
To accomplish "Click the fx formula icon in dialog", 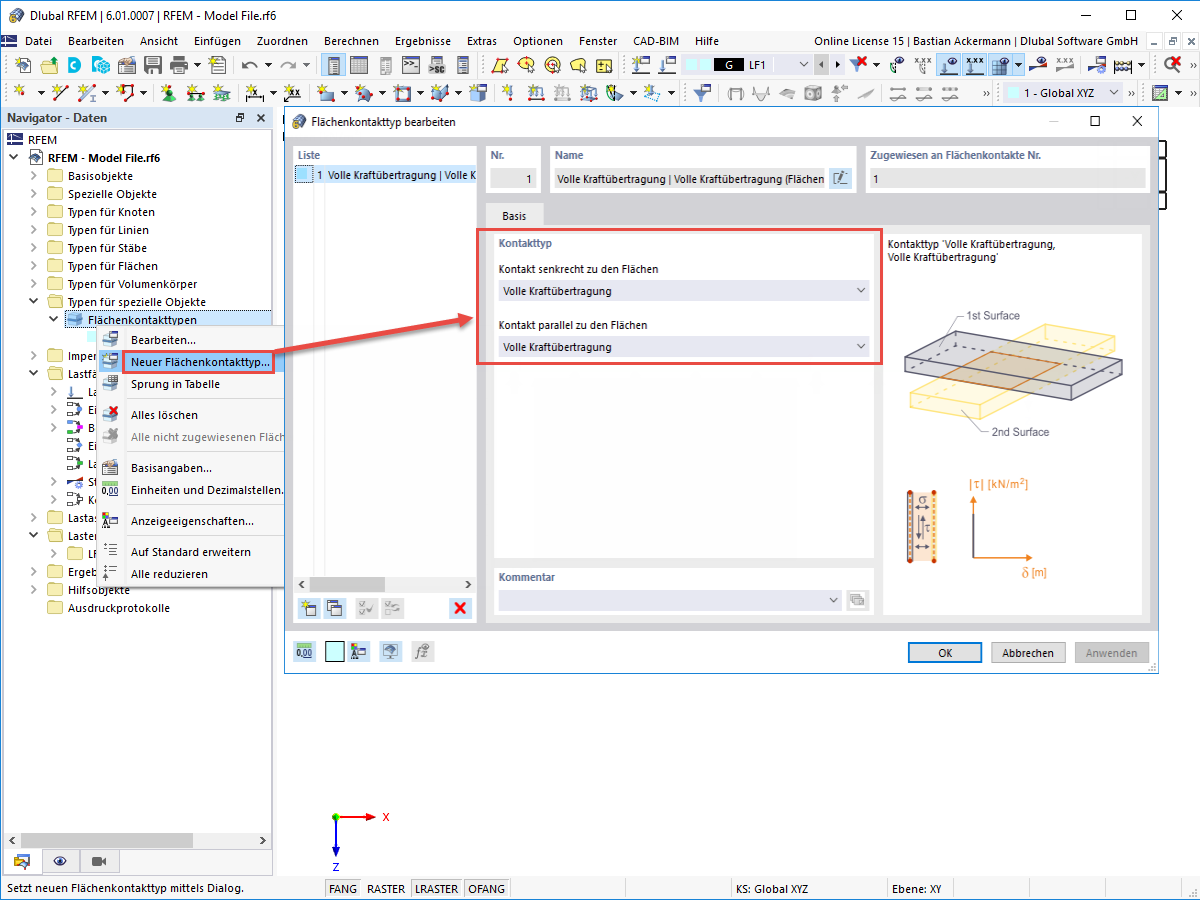I will (423, 652).
